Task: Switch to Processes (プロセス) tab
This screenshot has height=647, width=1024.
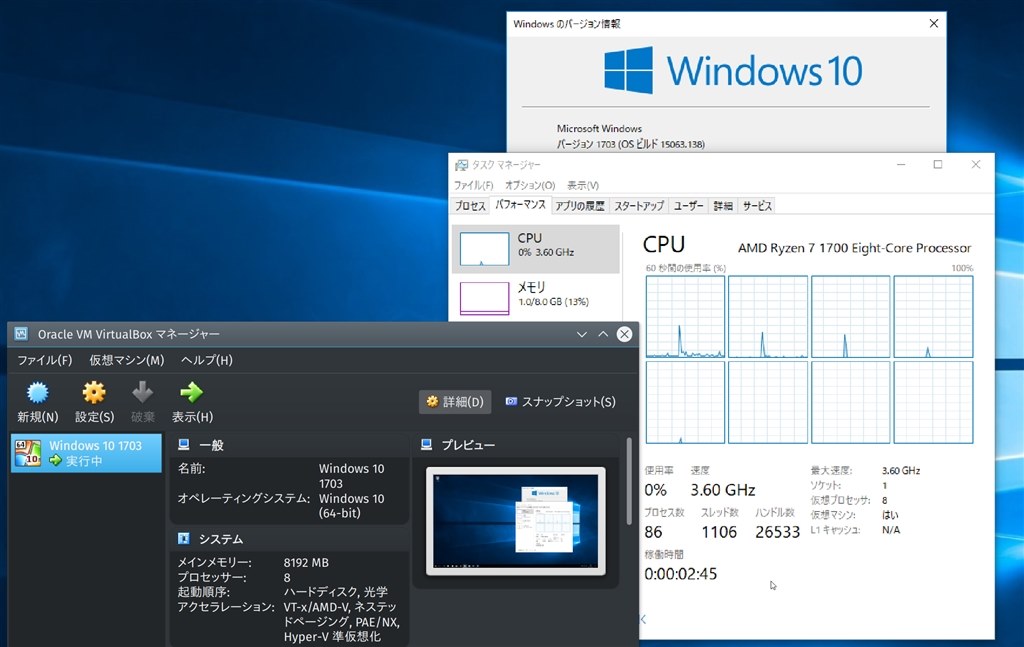Action: (470, 206)
